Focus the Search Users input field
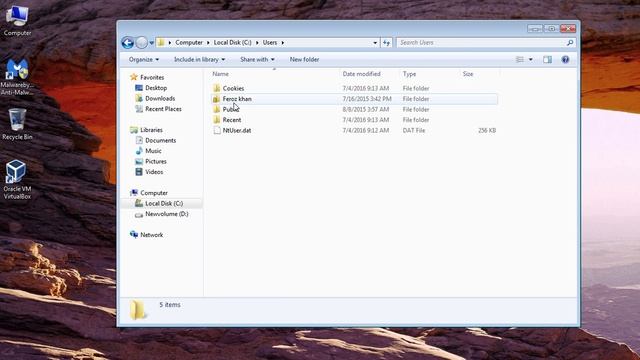This screenshot has width=640, height=360. (x=482, y=42)
